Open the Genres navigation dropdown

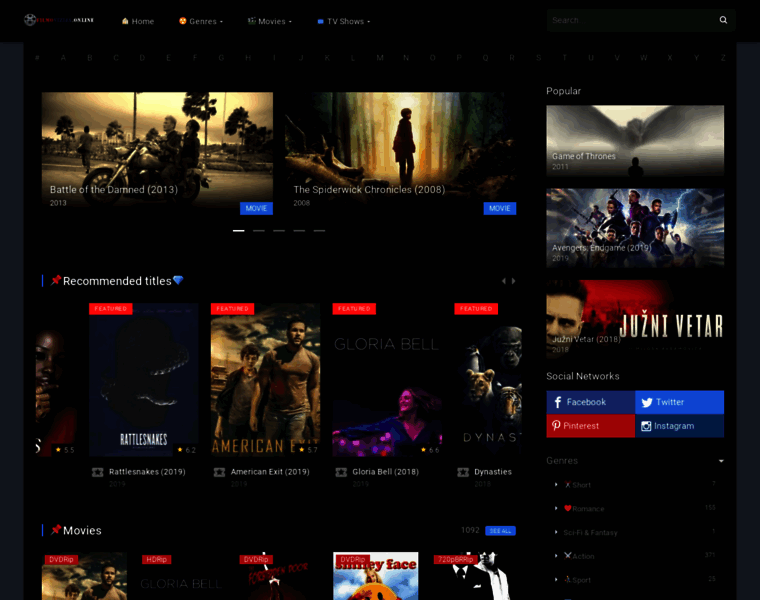click(x=201, y=21)
